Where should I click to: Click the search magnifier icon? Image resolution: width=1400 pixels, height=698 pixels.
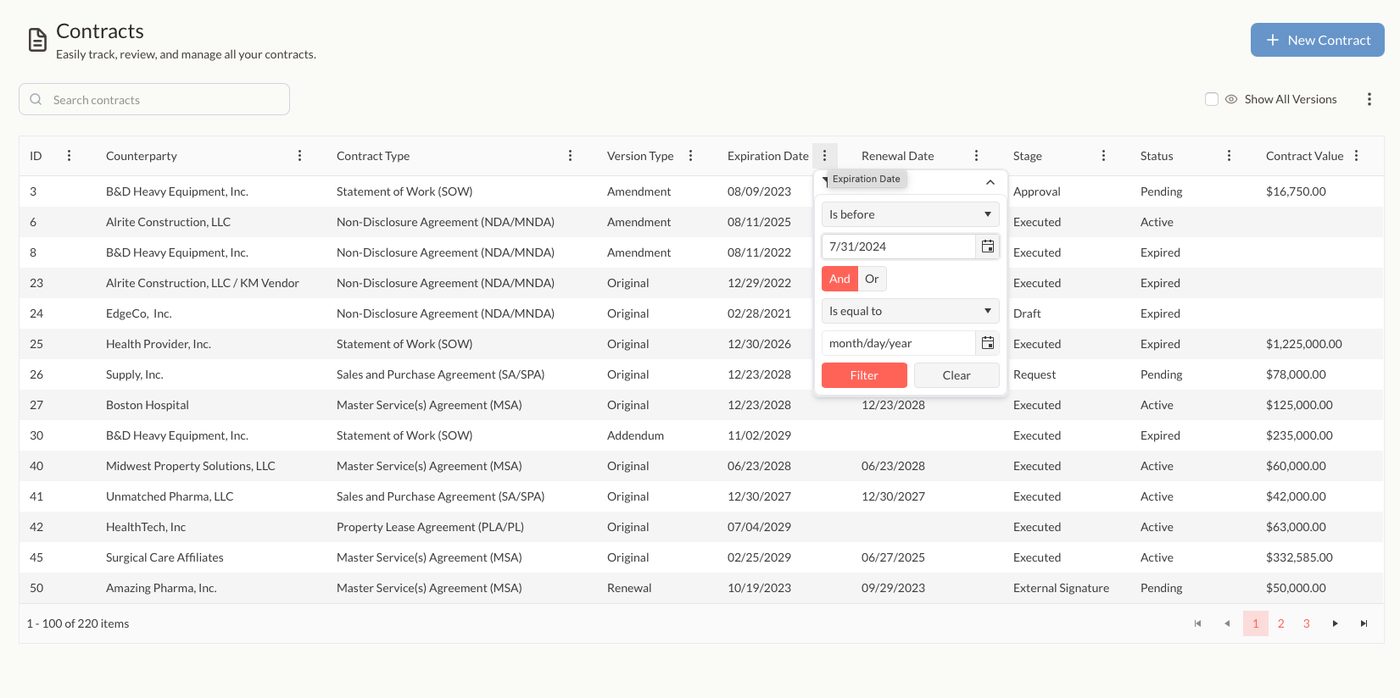[x=36, y=99]
